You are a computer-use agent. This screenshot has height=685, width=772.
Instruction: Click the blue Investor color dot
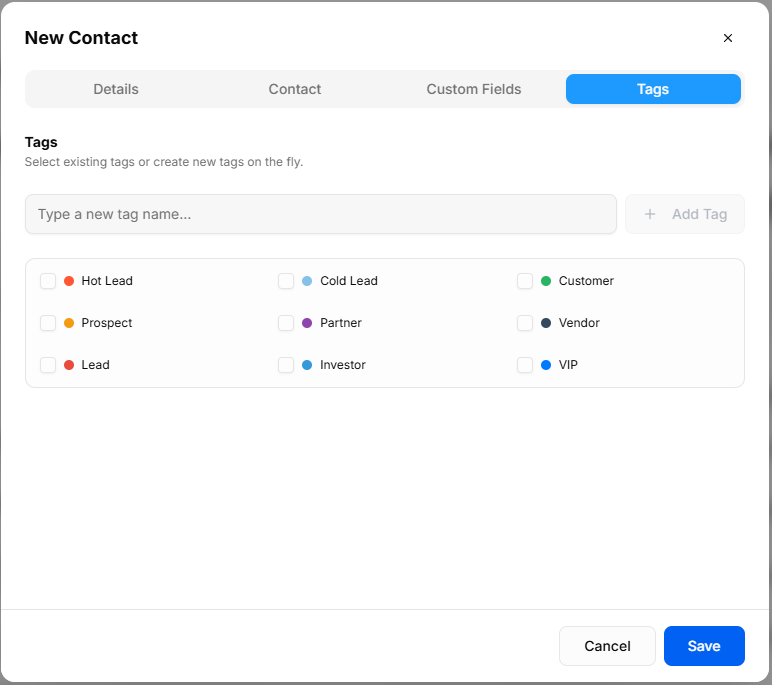(x=307, y=365)
